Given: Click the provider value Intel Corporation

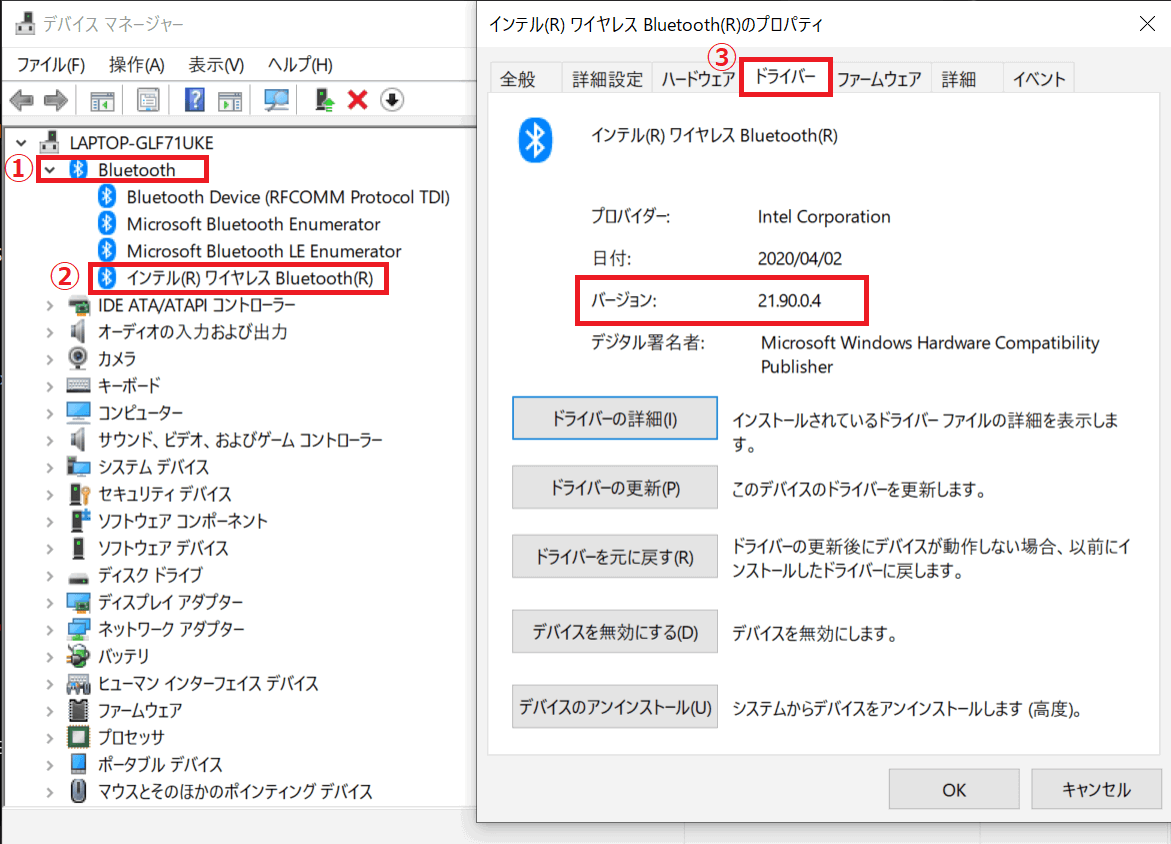Looking at the screenshot, I should [824, 217].
